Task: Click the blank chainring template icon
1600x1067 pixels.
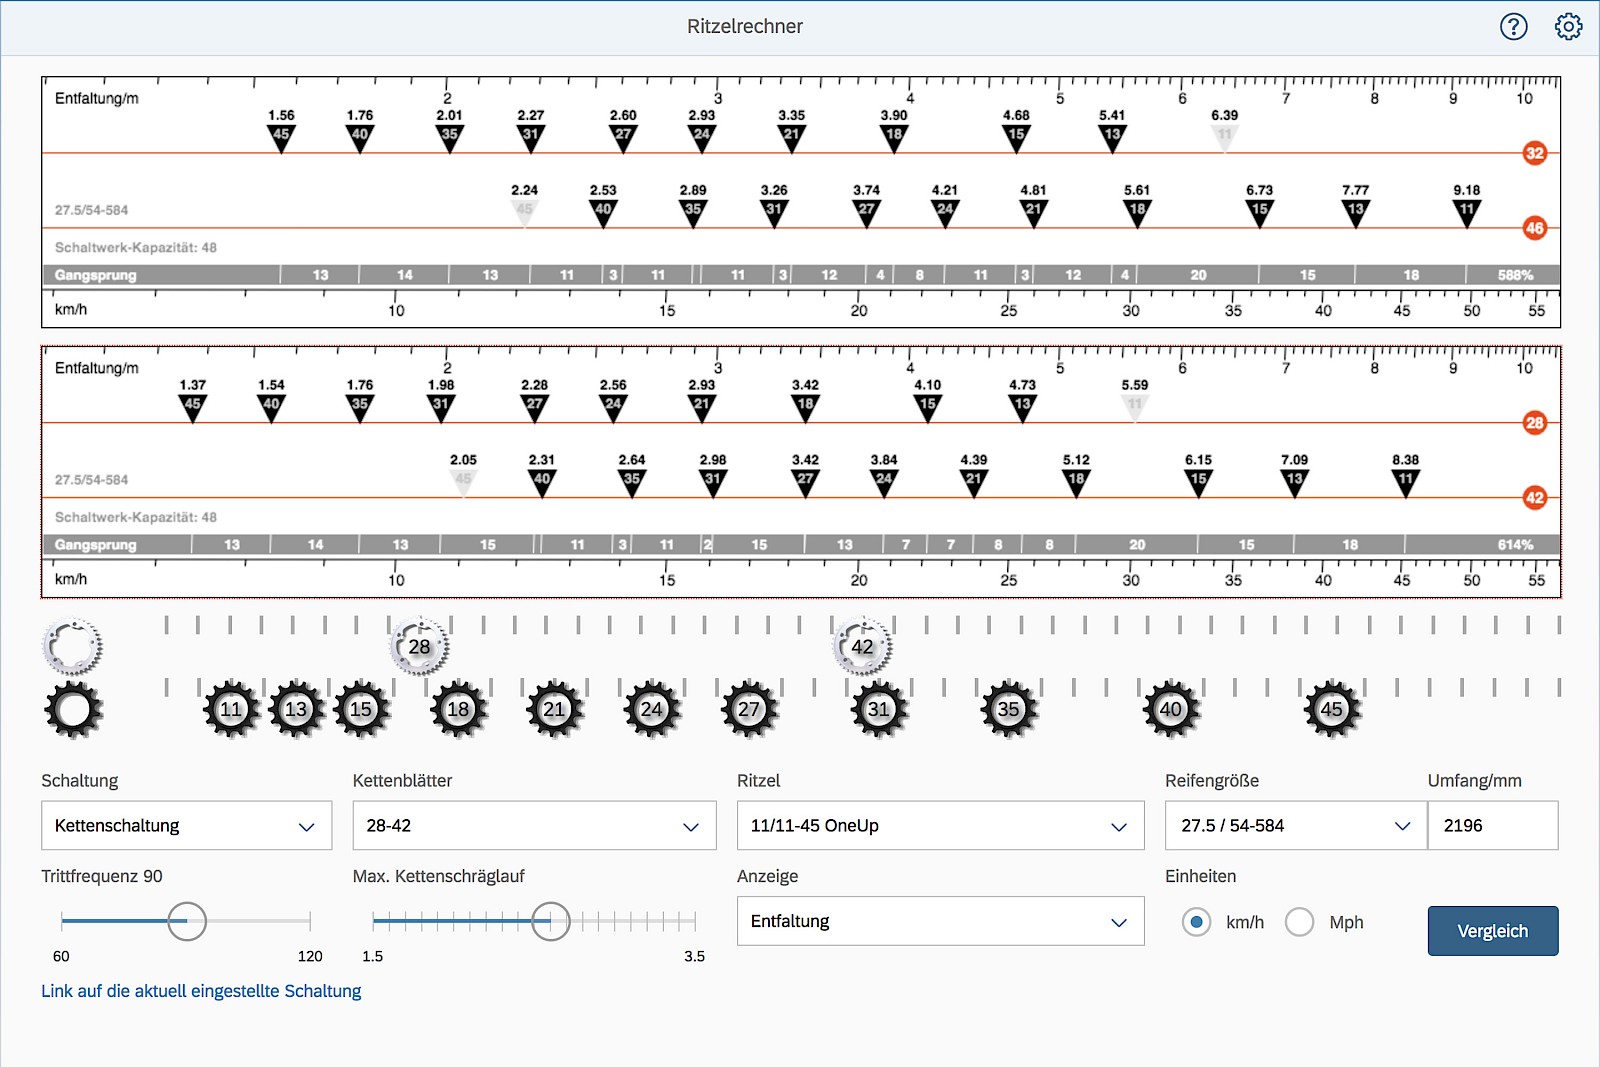Action: [x=72, y=647]
